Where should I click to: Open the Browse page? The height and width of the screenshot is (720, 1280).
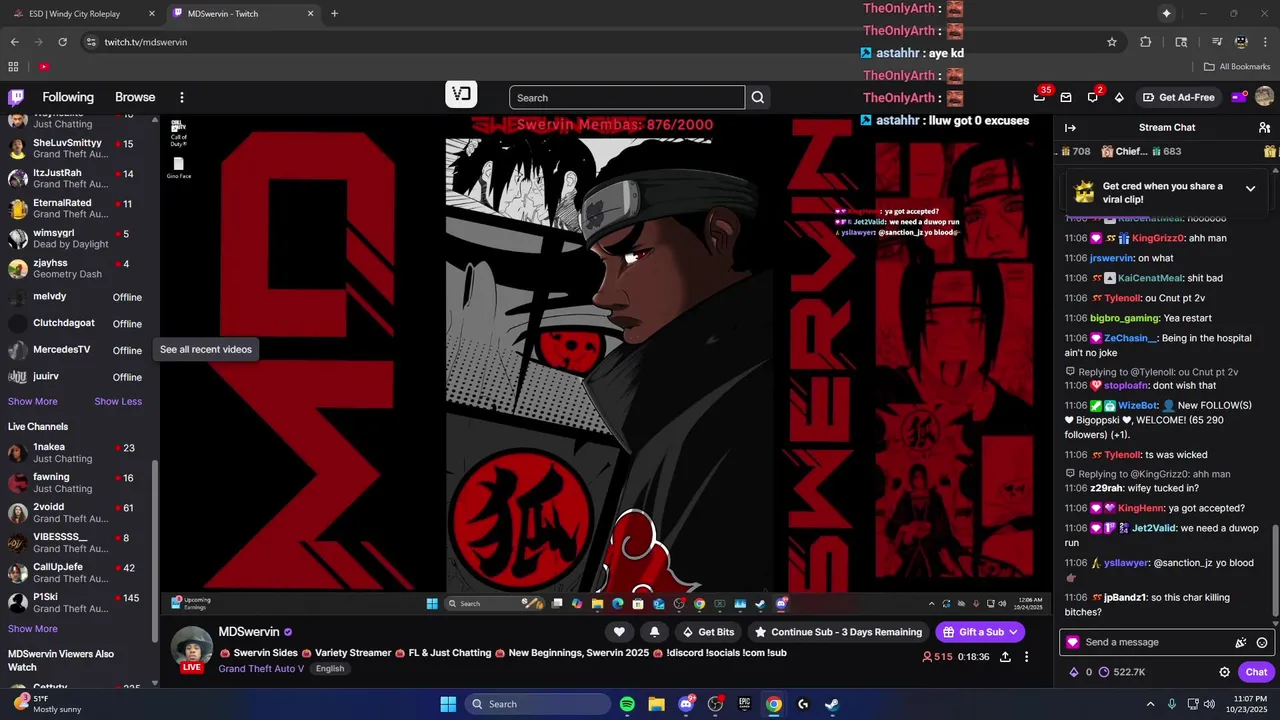135,97
